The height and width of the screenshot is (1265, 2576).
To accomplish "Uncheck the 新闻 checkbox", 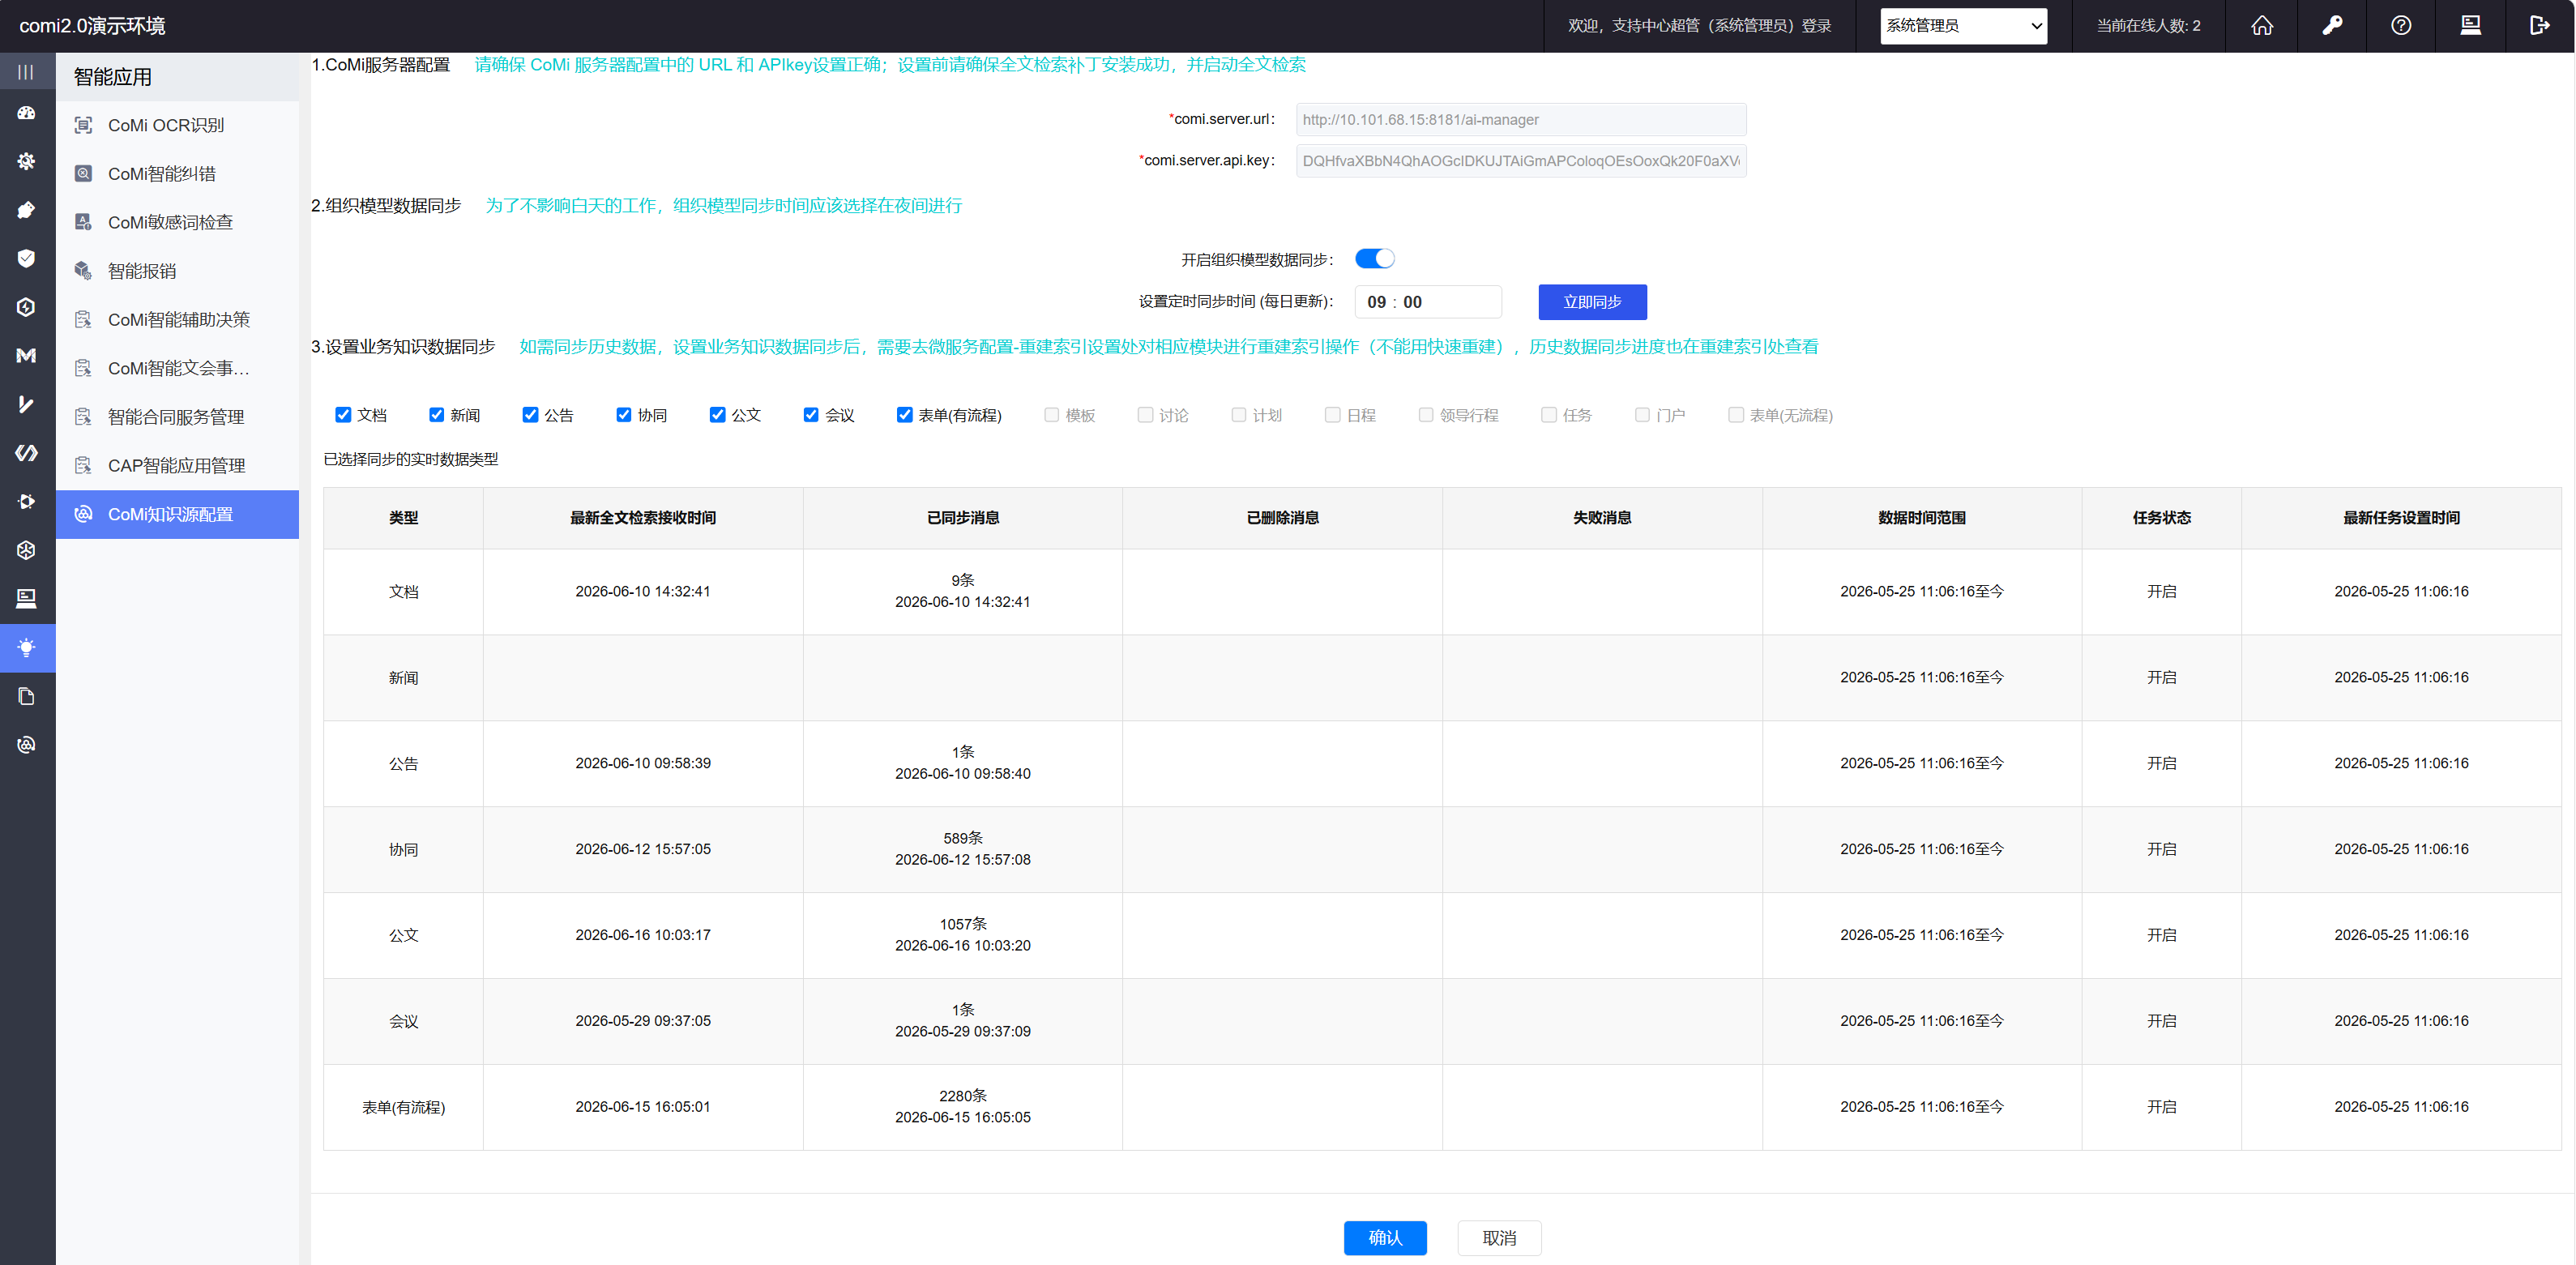I will [x=437, y=414].
